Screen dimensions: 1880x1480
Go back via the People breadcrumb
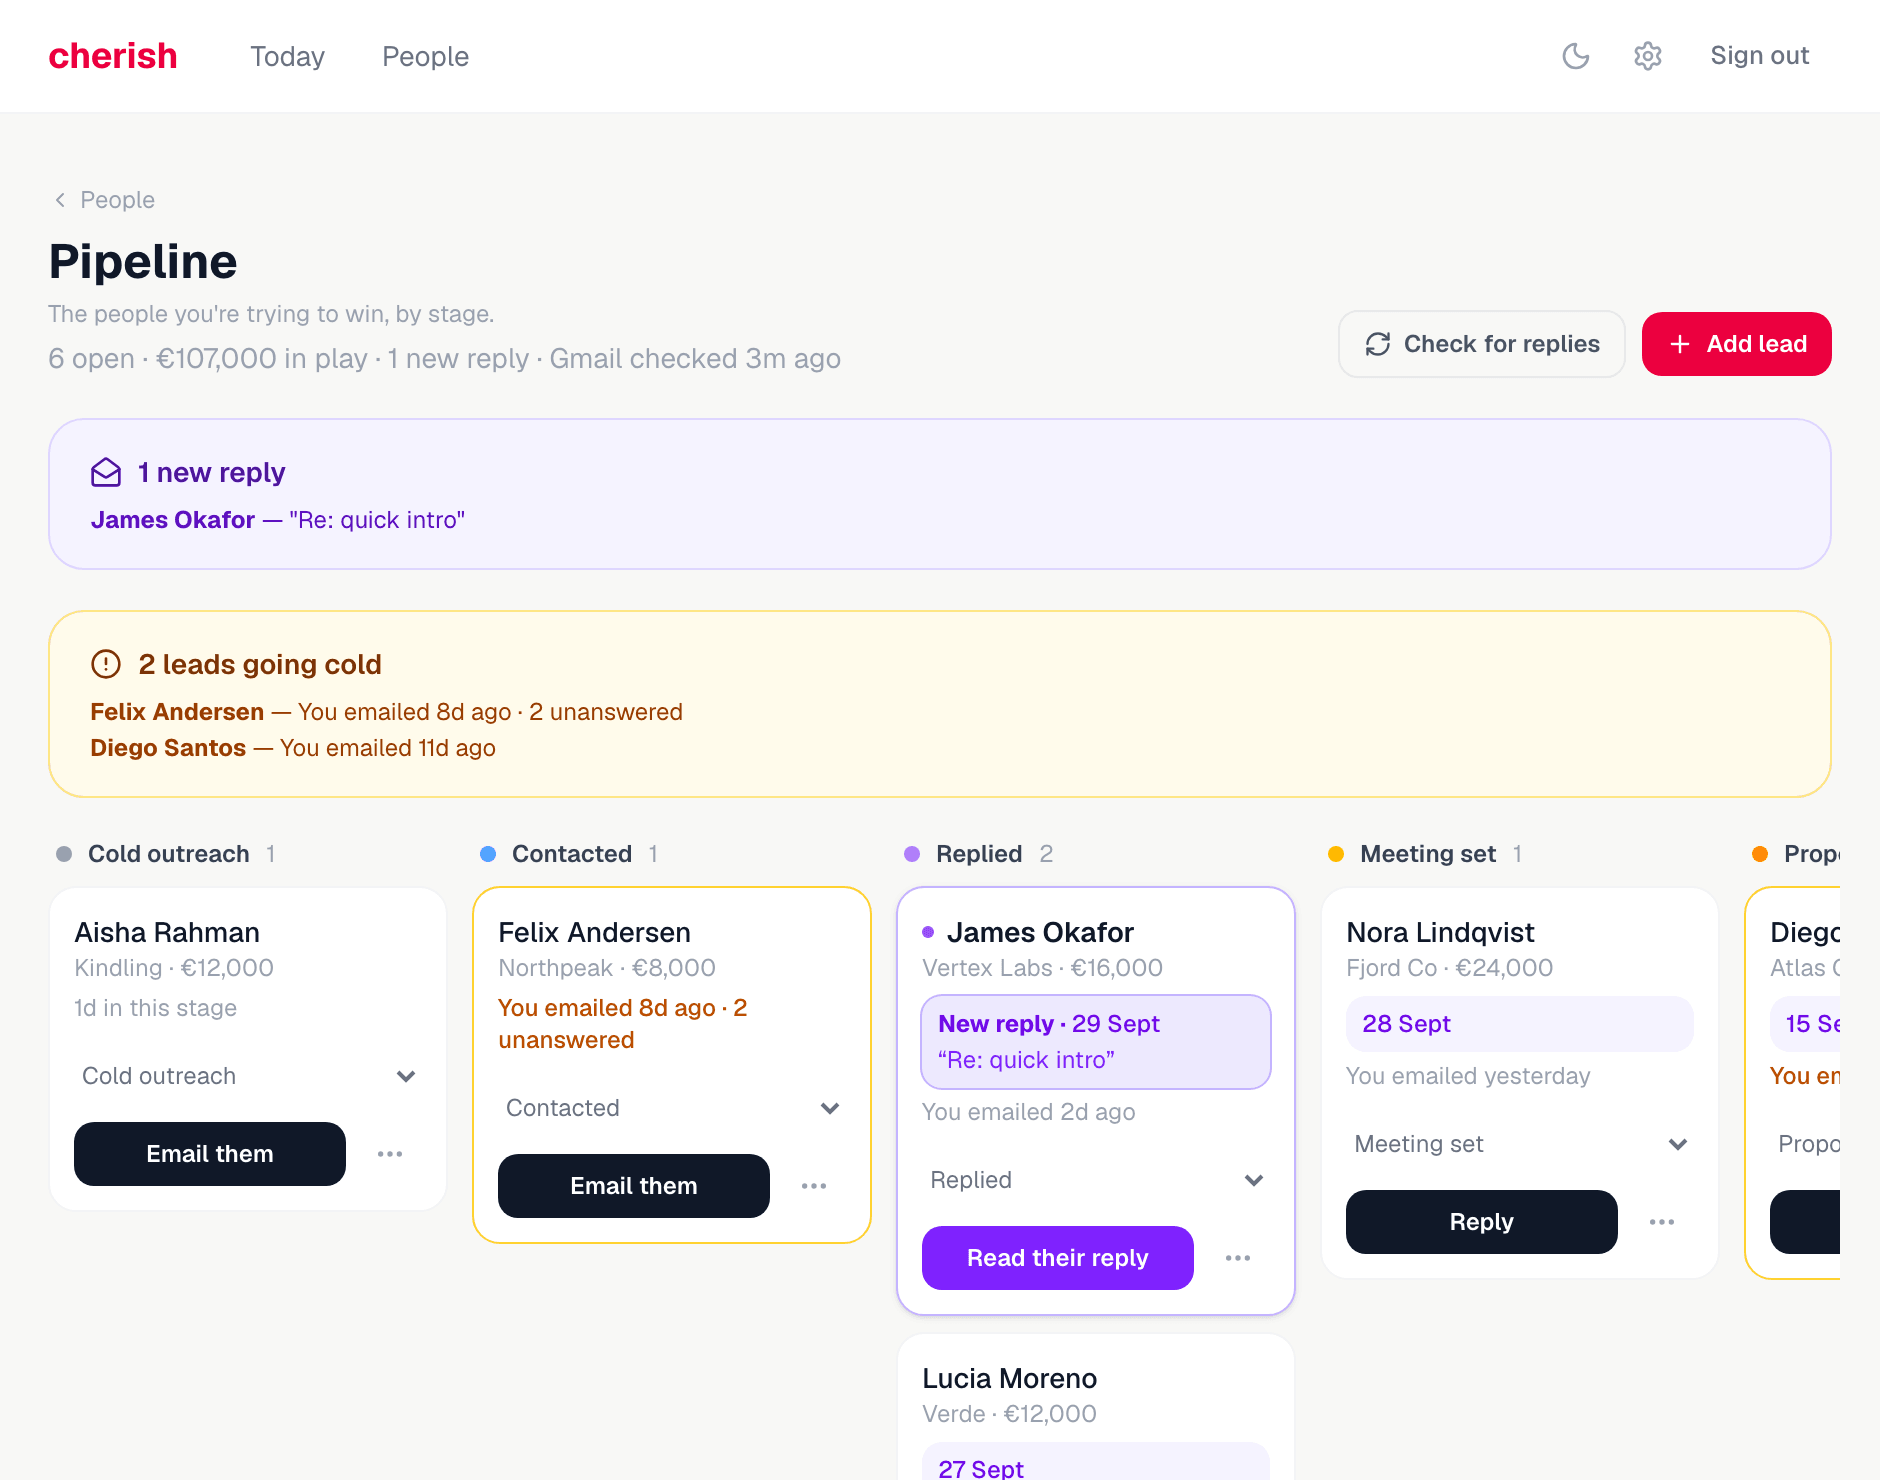coord(117,200)
